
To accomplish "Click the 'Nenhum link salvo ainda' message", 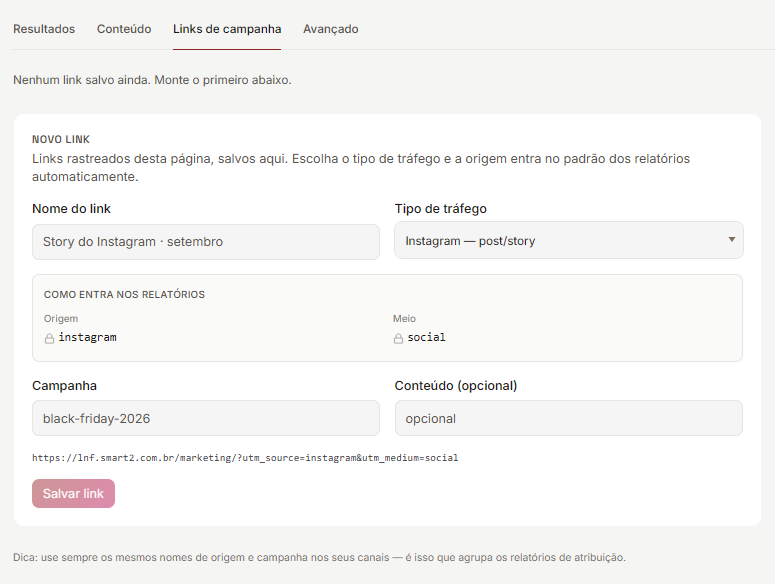I will pyautogui.click(x=152, y=80).
